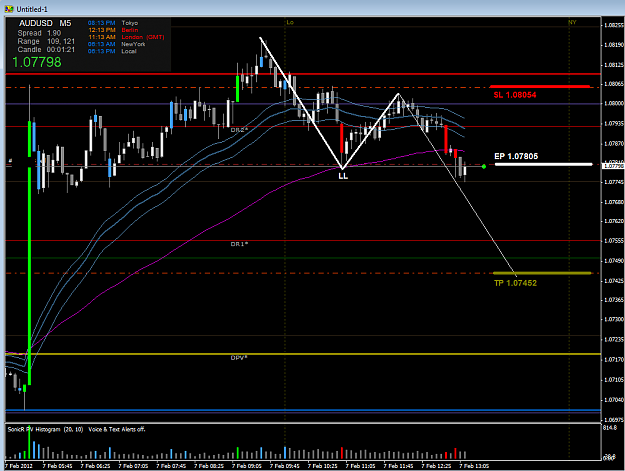Click the 814.8 histogram scale value
Image resolution: width=625 pixels, height=471 pixels.
tap(610, 428)
